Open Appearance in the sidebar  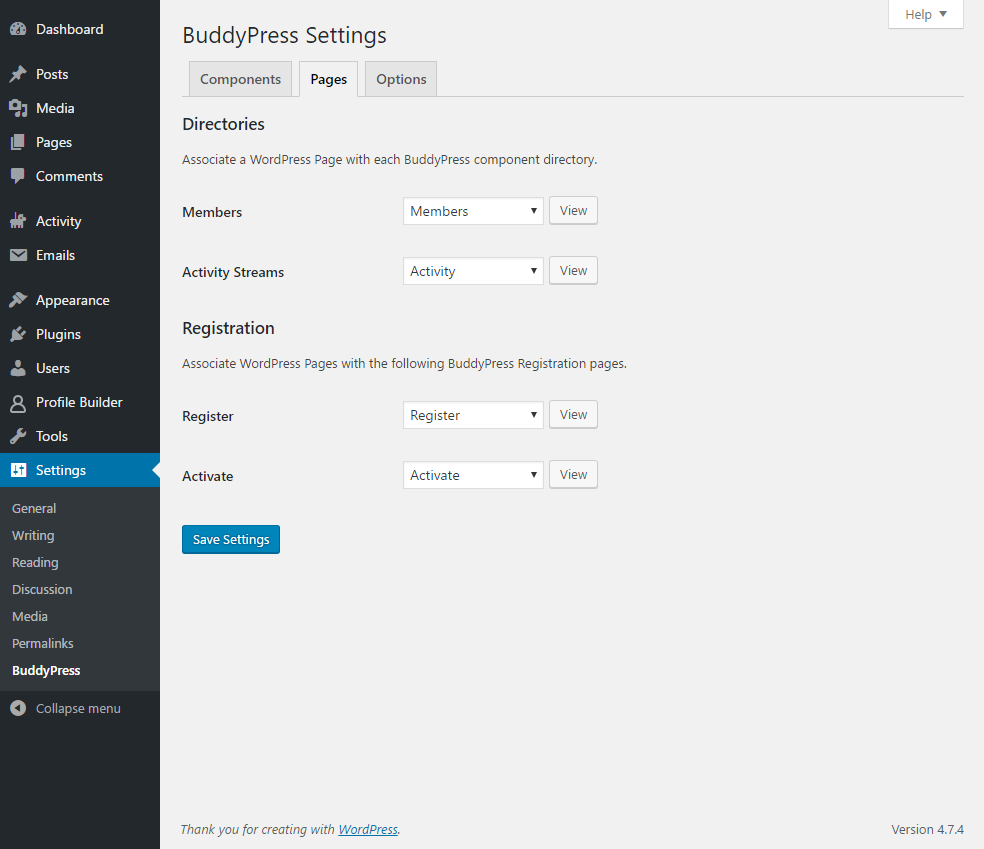(x=80, y=300)
